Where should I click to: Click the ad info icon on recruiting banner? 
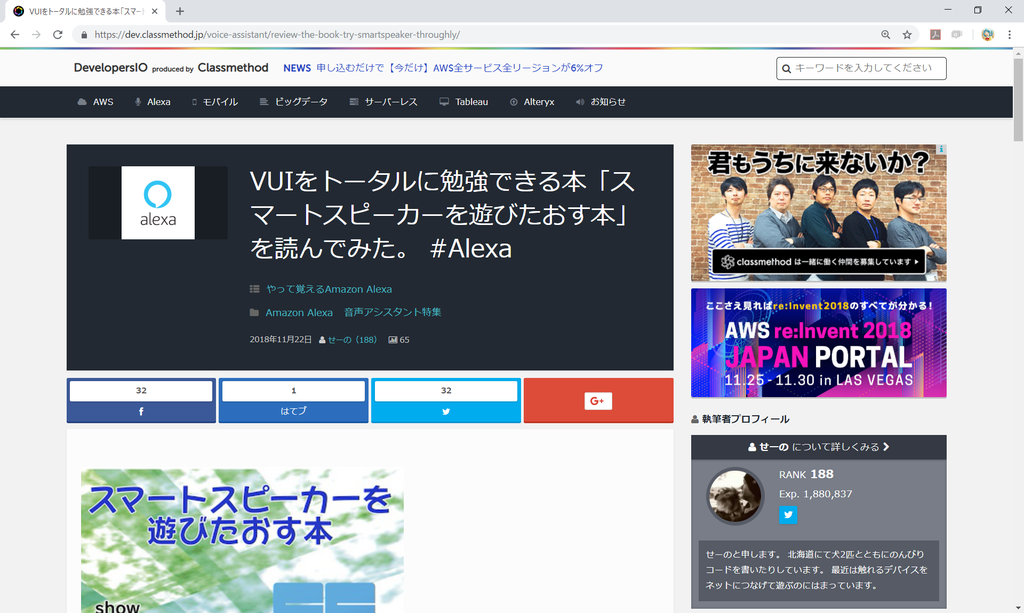tap(941, 149)
